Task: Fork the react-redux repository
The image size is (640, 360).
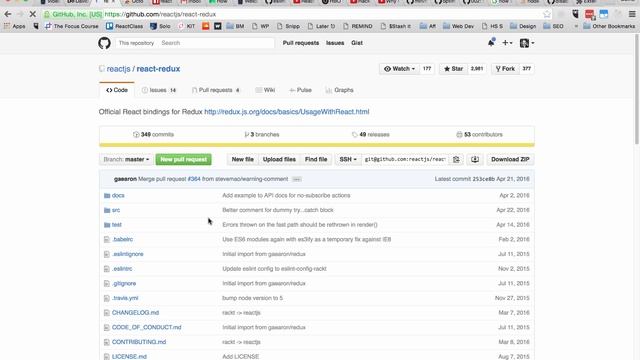Action: pos(505,69)
